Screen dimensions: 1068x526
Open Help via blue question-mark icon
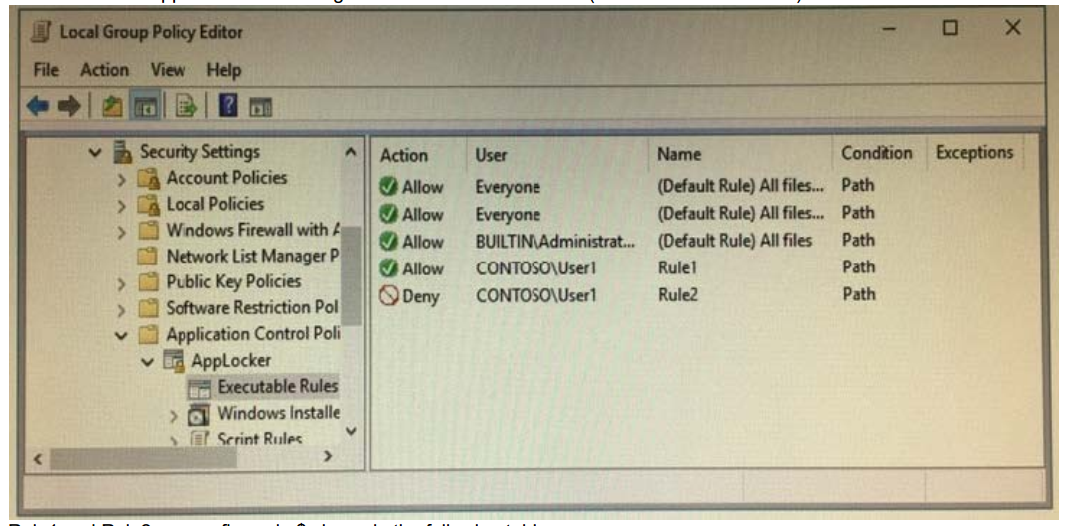(x=229, y=106)
